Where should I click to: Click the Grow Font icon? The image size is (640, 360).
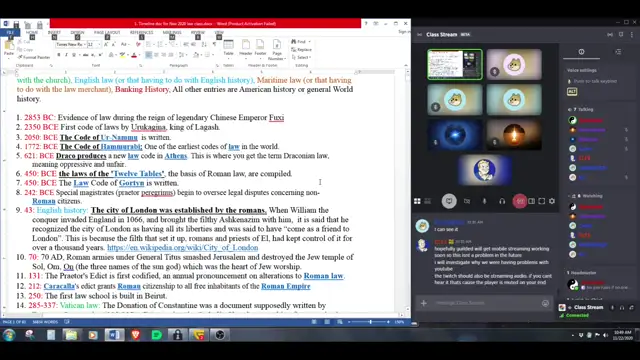click(106, 44)
